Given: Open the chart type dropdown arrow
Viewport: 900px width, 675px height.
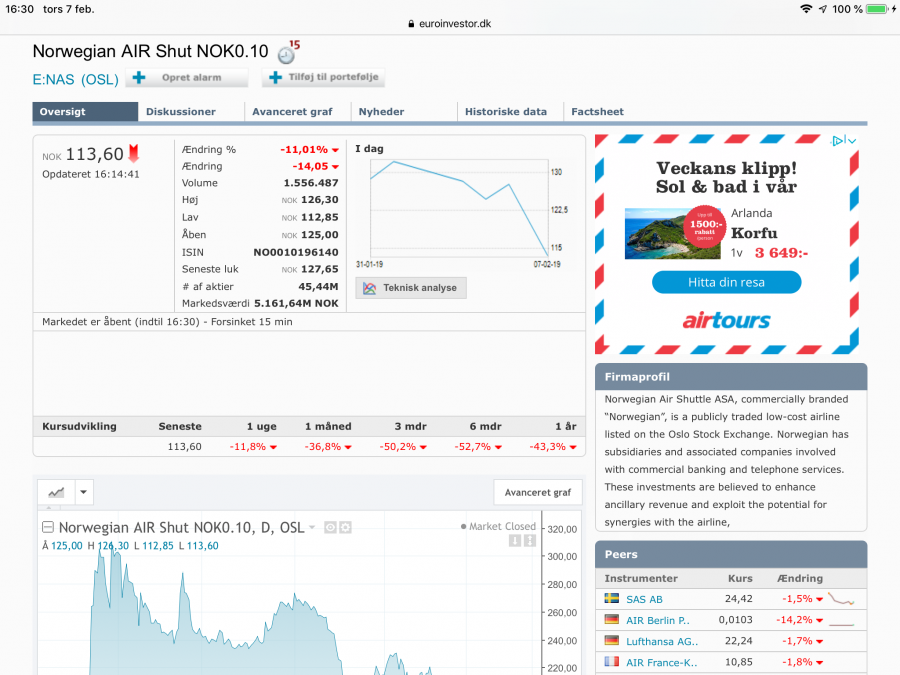Looking at the screenshot, I should [x=84, y=492].
